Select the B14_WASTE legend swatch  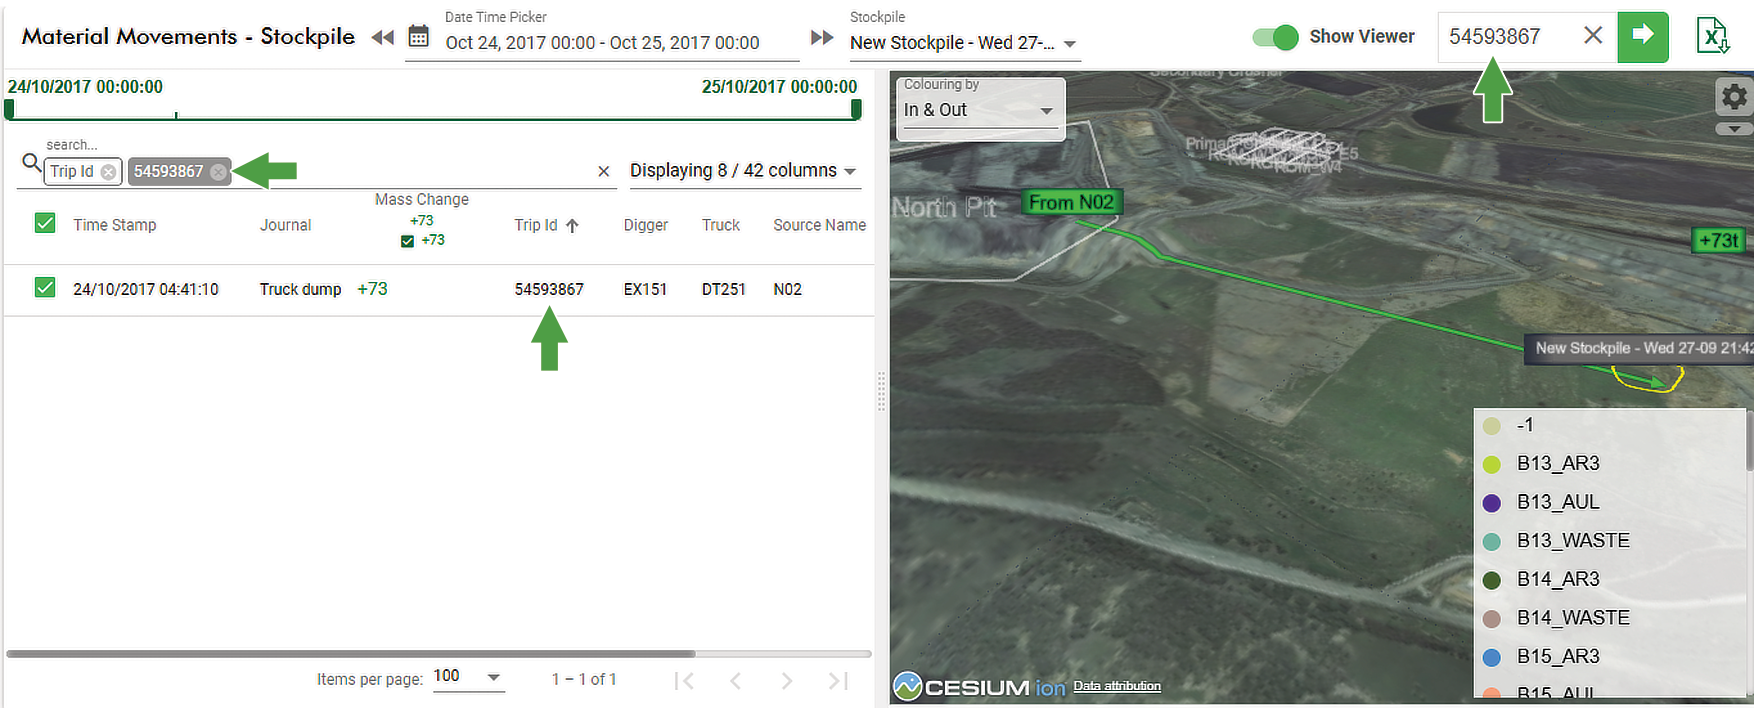click(1492, 619)
